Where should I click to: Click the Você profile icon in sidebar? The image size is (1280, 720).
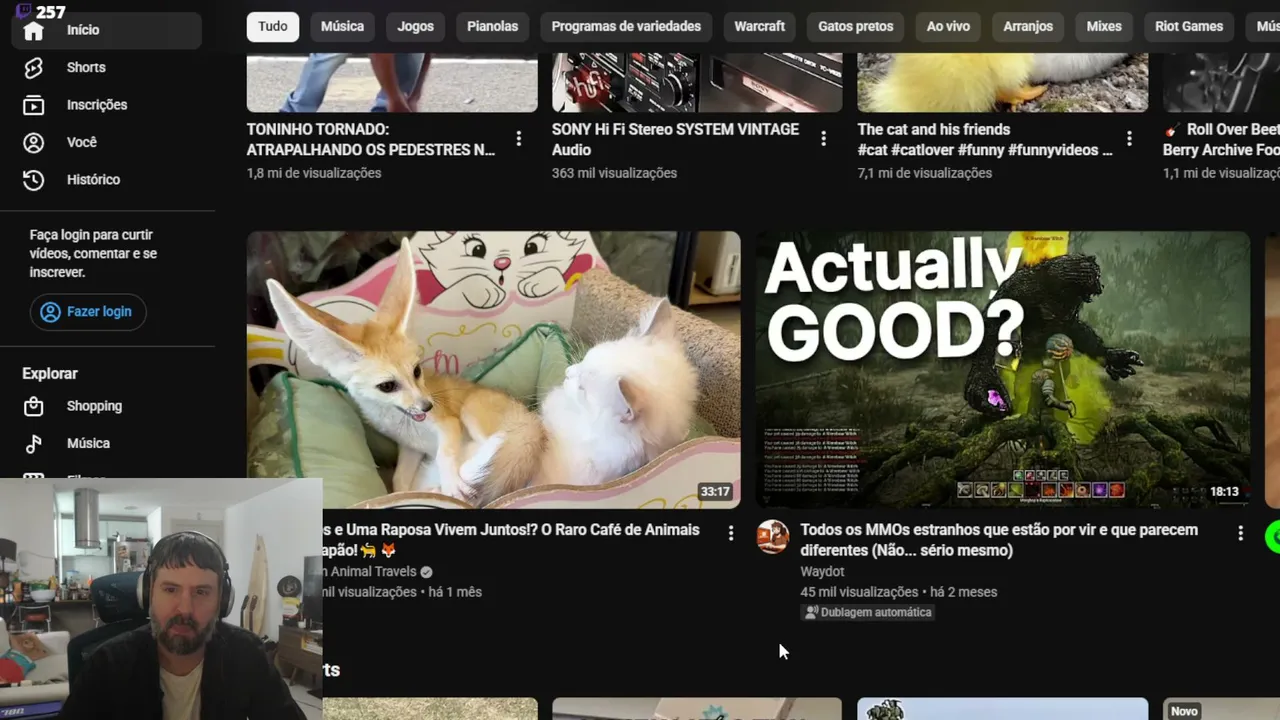pos(34,142)
